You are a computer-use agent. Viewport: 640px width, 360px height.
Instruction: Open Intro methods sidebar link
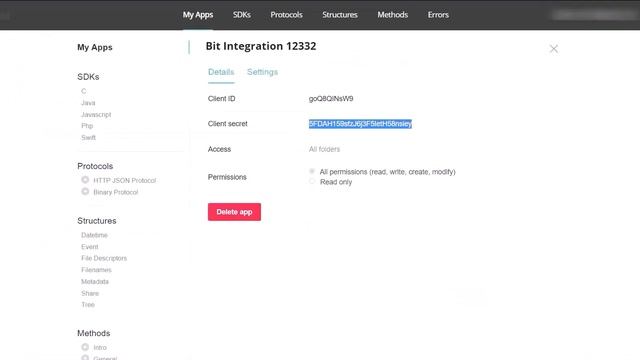(100, 348)
